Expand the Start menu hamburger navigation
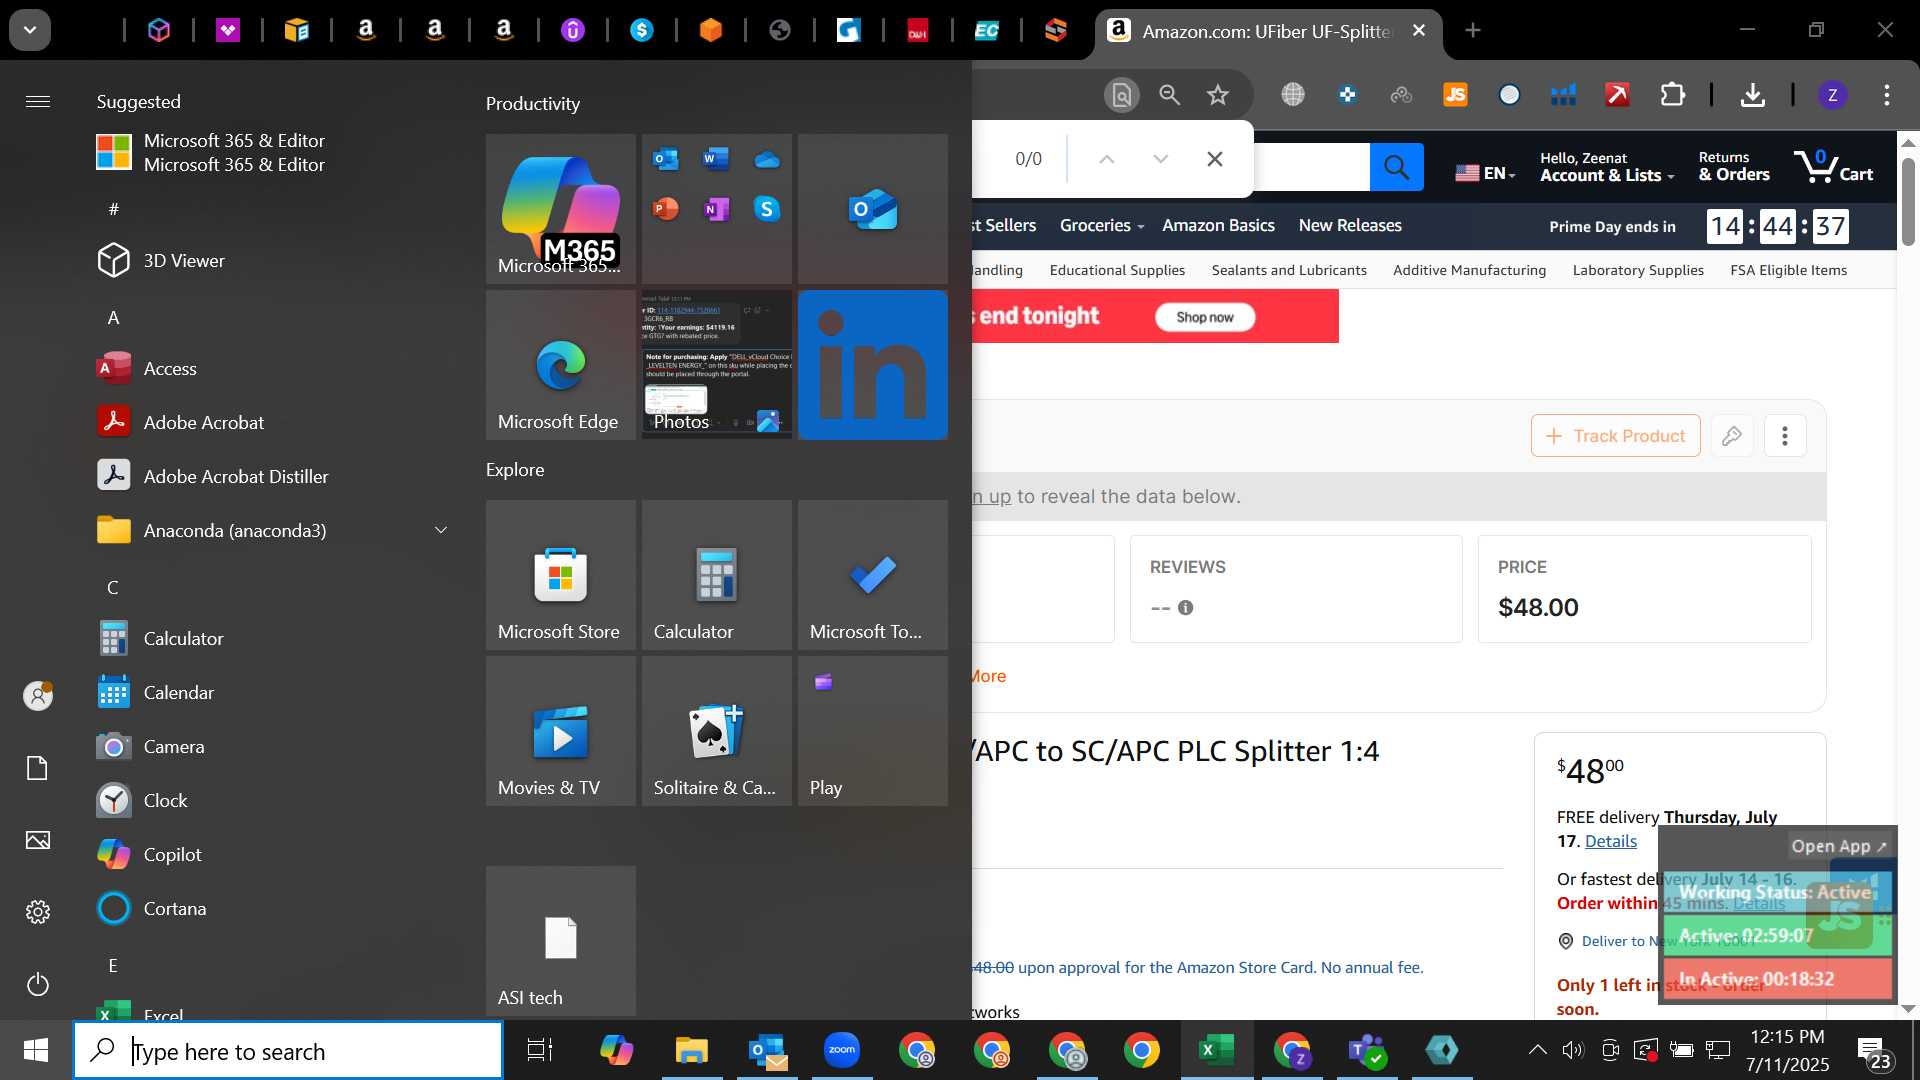This screenshot has width=1920, height=1080. click(x=38, y=101)
